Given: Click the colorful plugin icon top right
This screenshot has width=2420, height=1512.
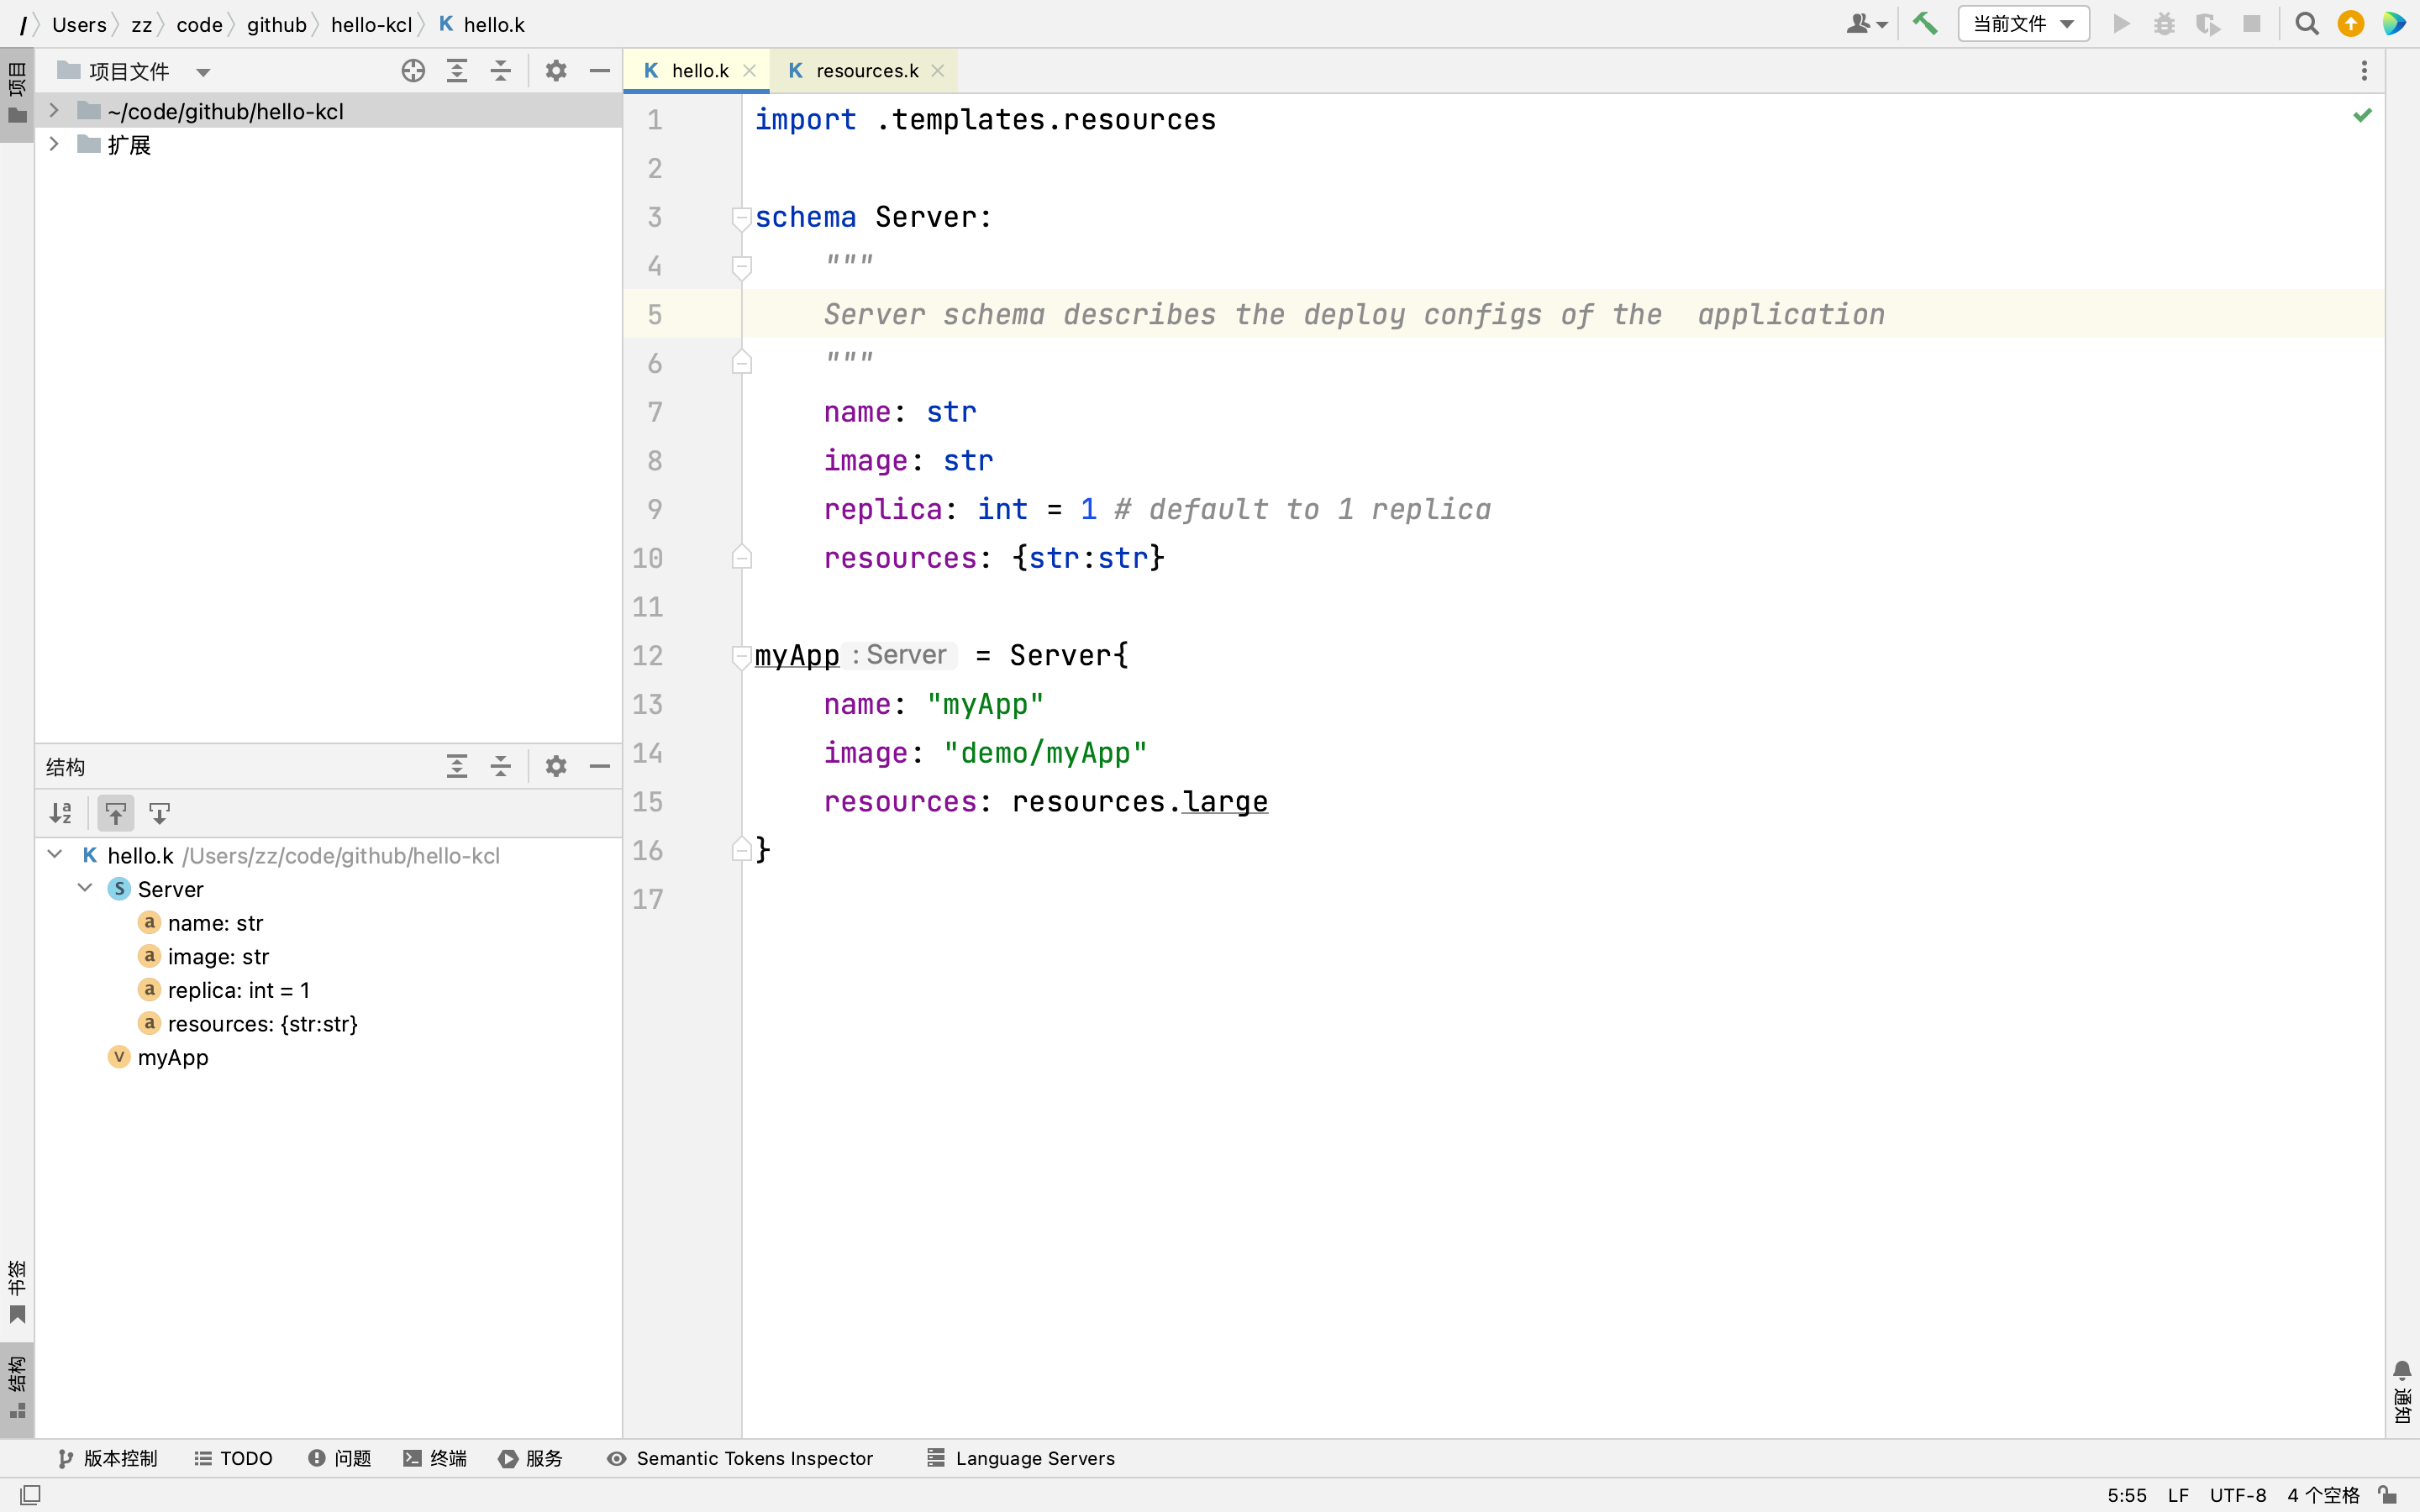Looking at the screenshot, I should pos(2395,23).
